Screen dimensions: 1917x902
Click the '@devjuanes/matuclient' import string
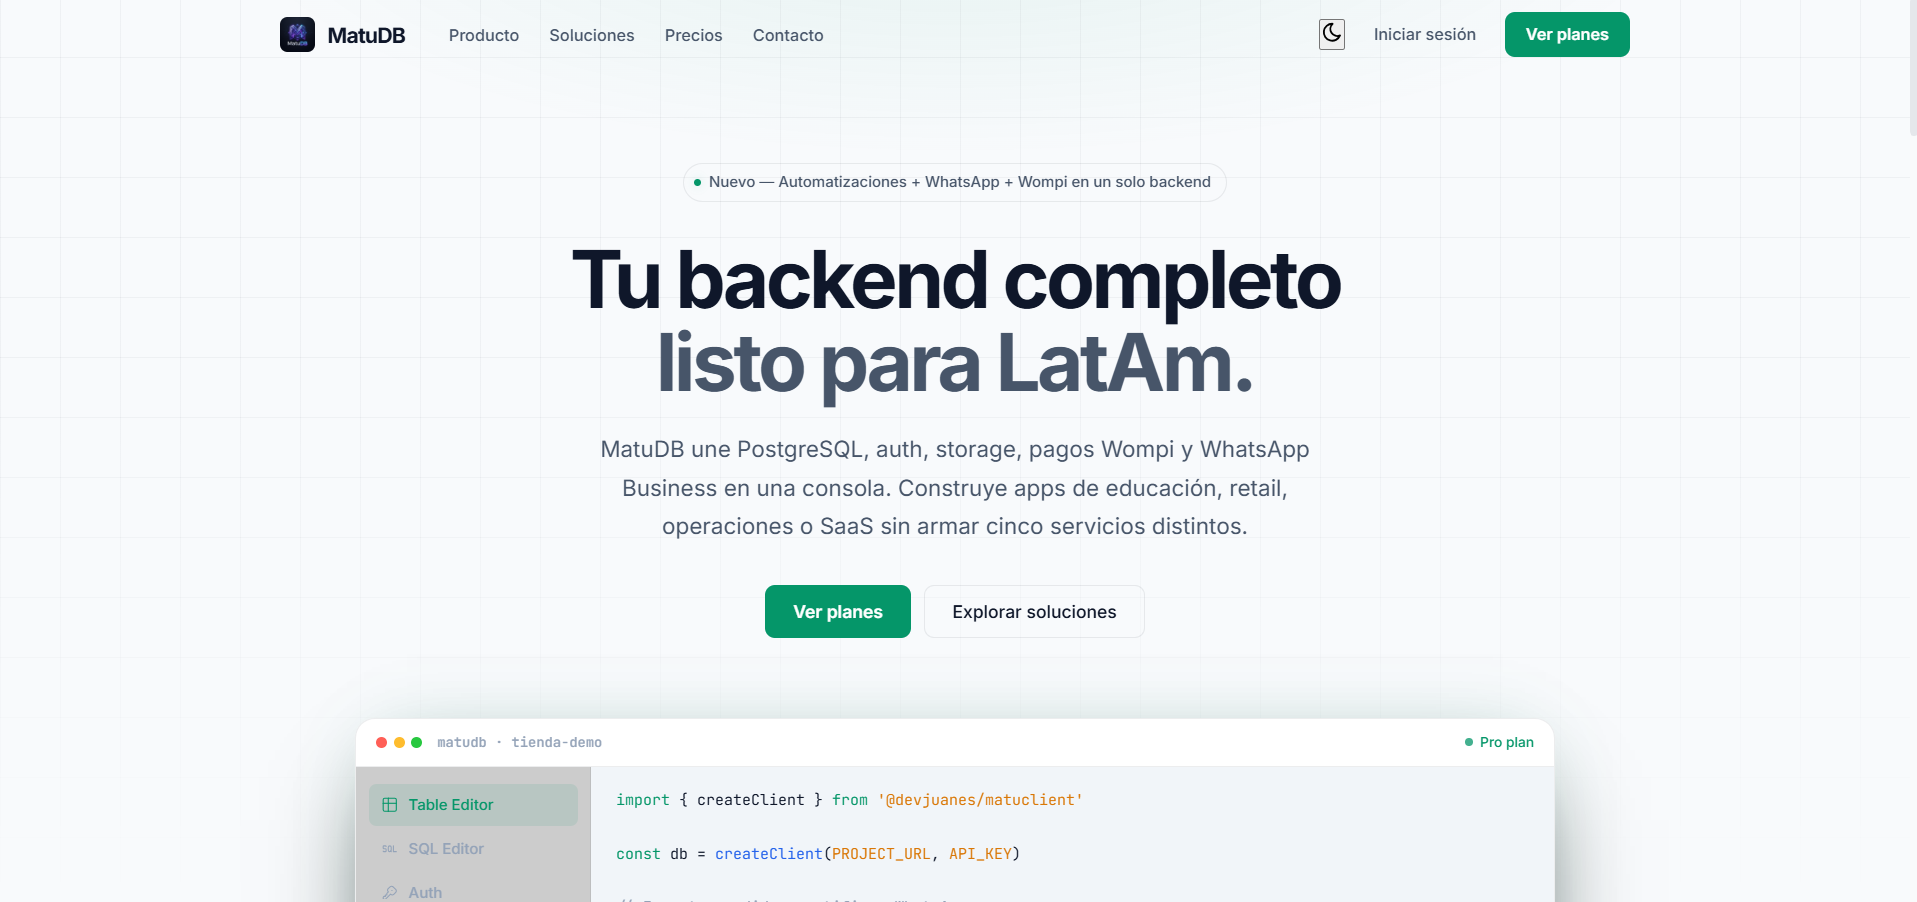(x=980, y=800)
